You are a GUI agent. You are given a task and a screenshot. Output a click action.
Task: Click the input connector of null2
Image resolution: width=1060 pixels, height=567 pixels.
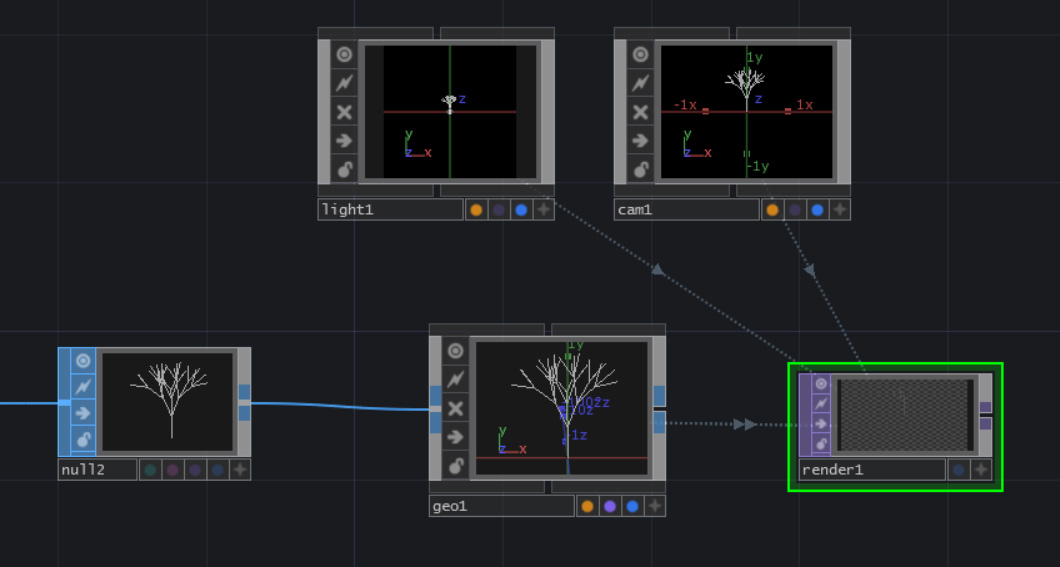click(x=64, y=402)
